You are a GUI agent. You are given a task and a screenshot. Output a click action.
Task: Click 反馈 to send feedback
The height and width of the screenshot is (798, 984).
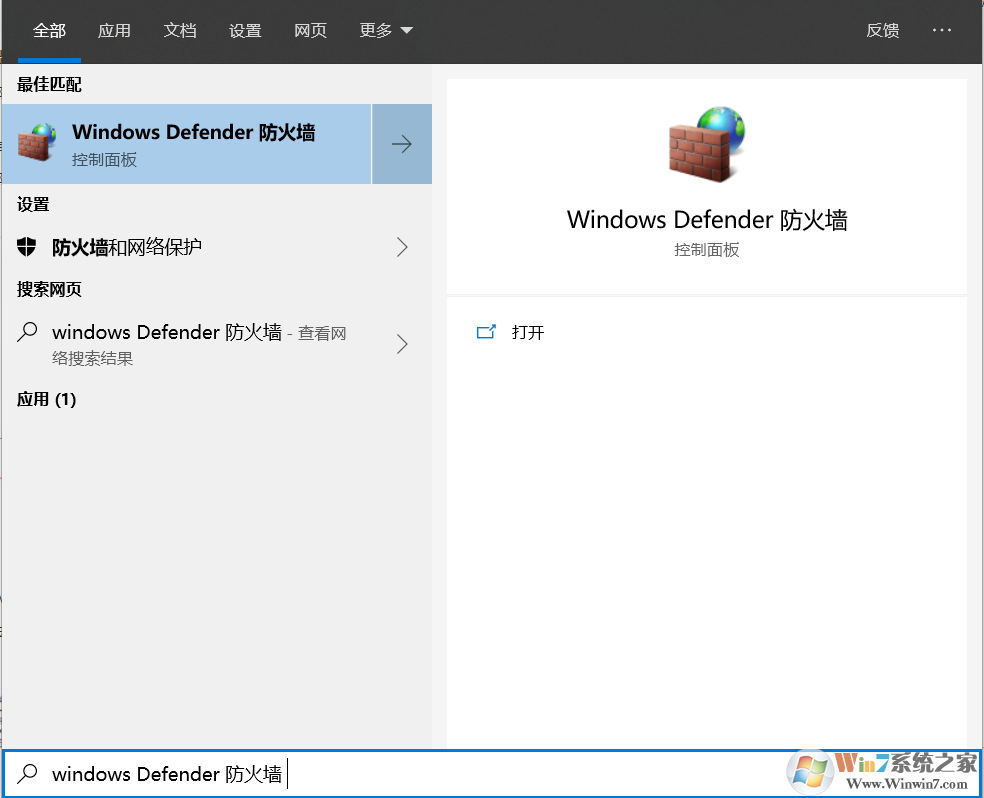click(x=883, y=30)
